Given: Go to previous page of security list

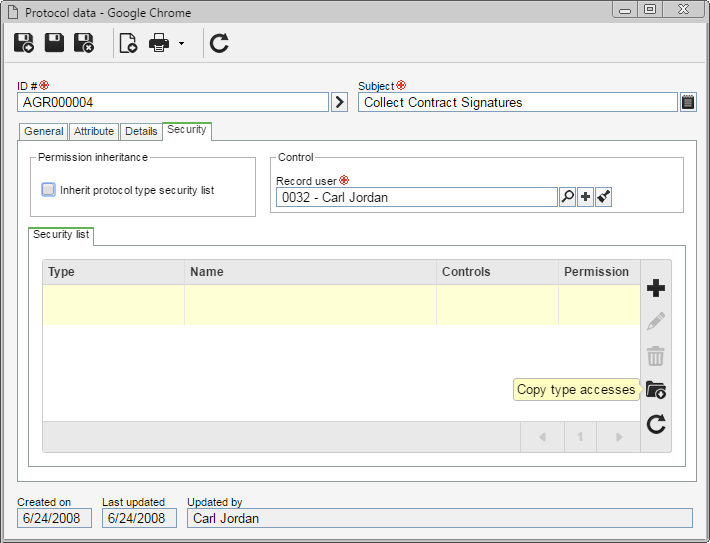Looking at the screenshot, I should point(542,437).
